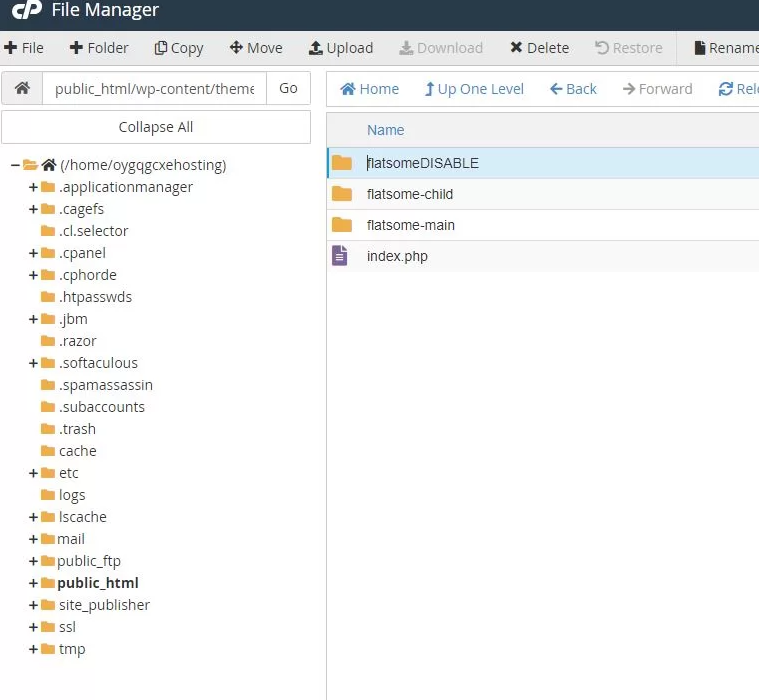The height and width of the screenshot is (700, 759).
Task: Click the Go button
Action: [288, 88]
